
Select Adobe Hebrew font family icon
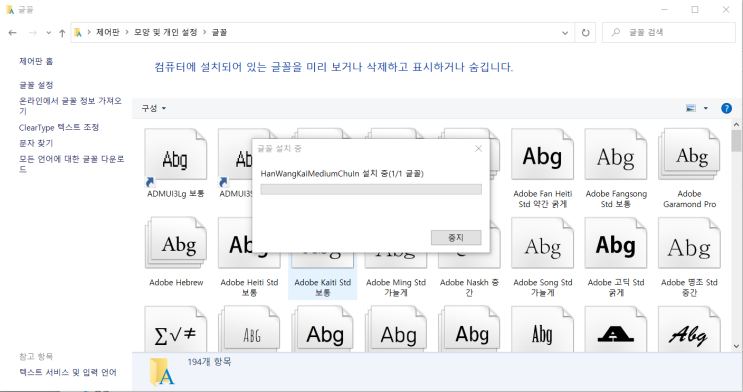coord(176,244)
